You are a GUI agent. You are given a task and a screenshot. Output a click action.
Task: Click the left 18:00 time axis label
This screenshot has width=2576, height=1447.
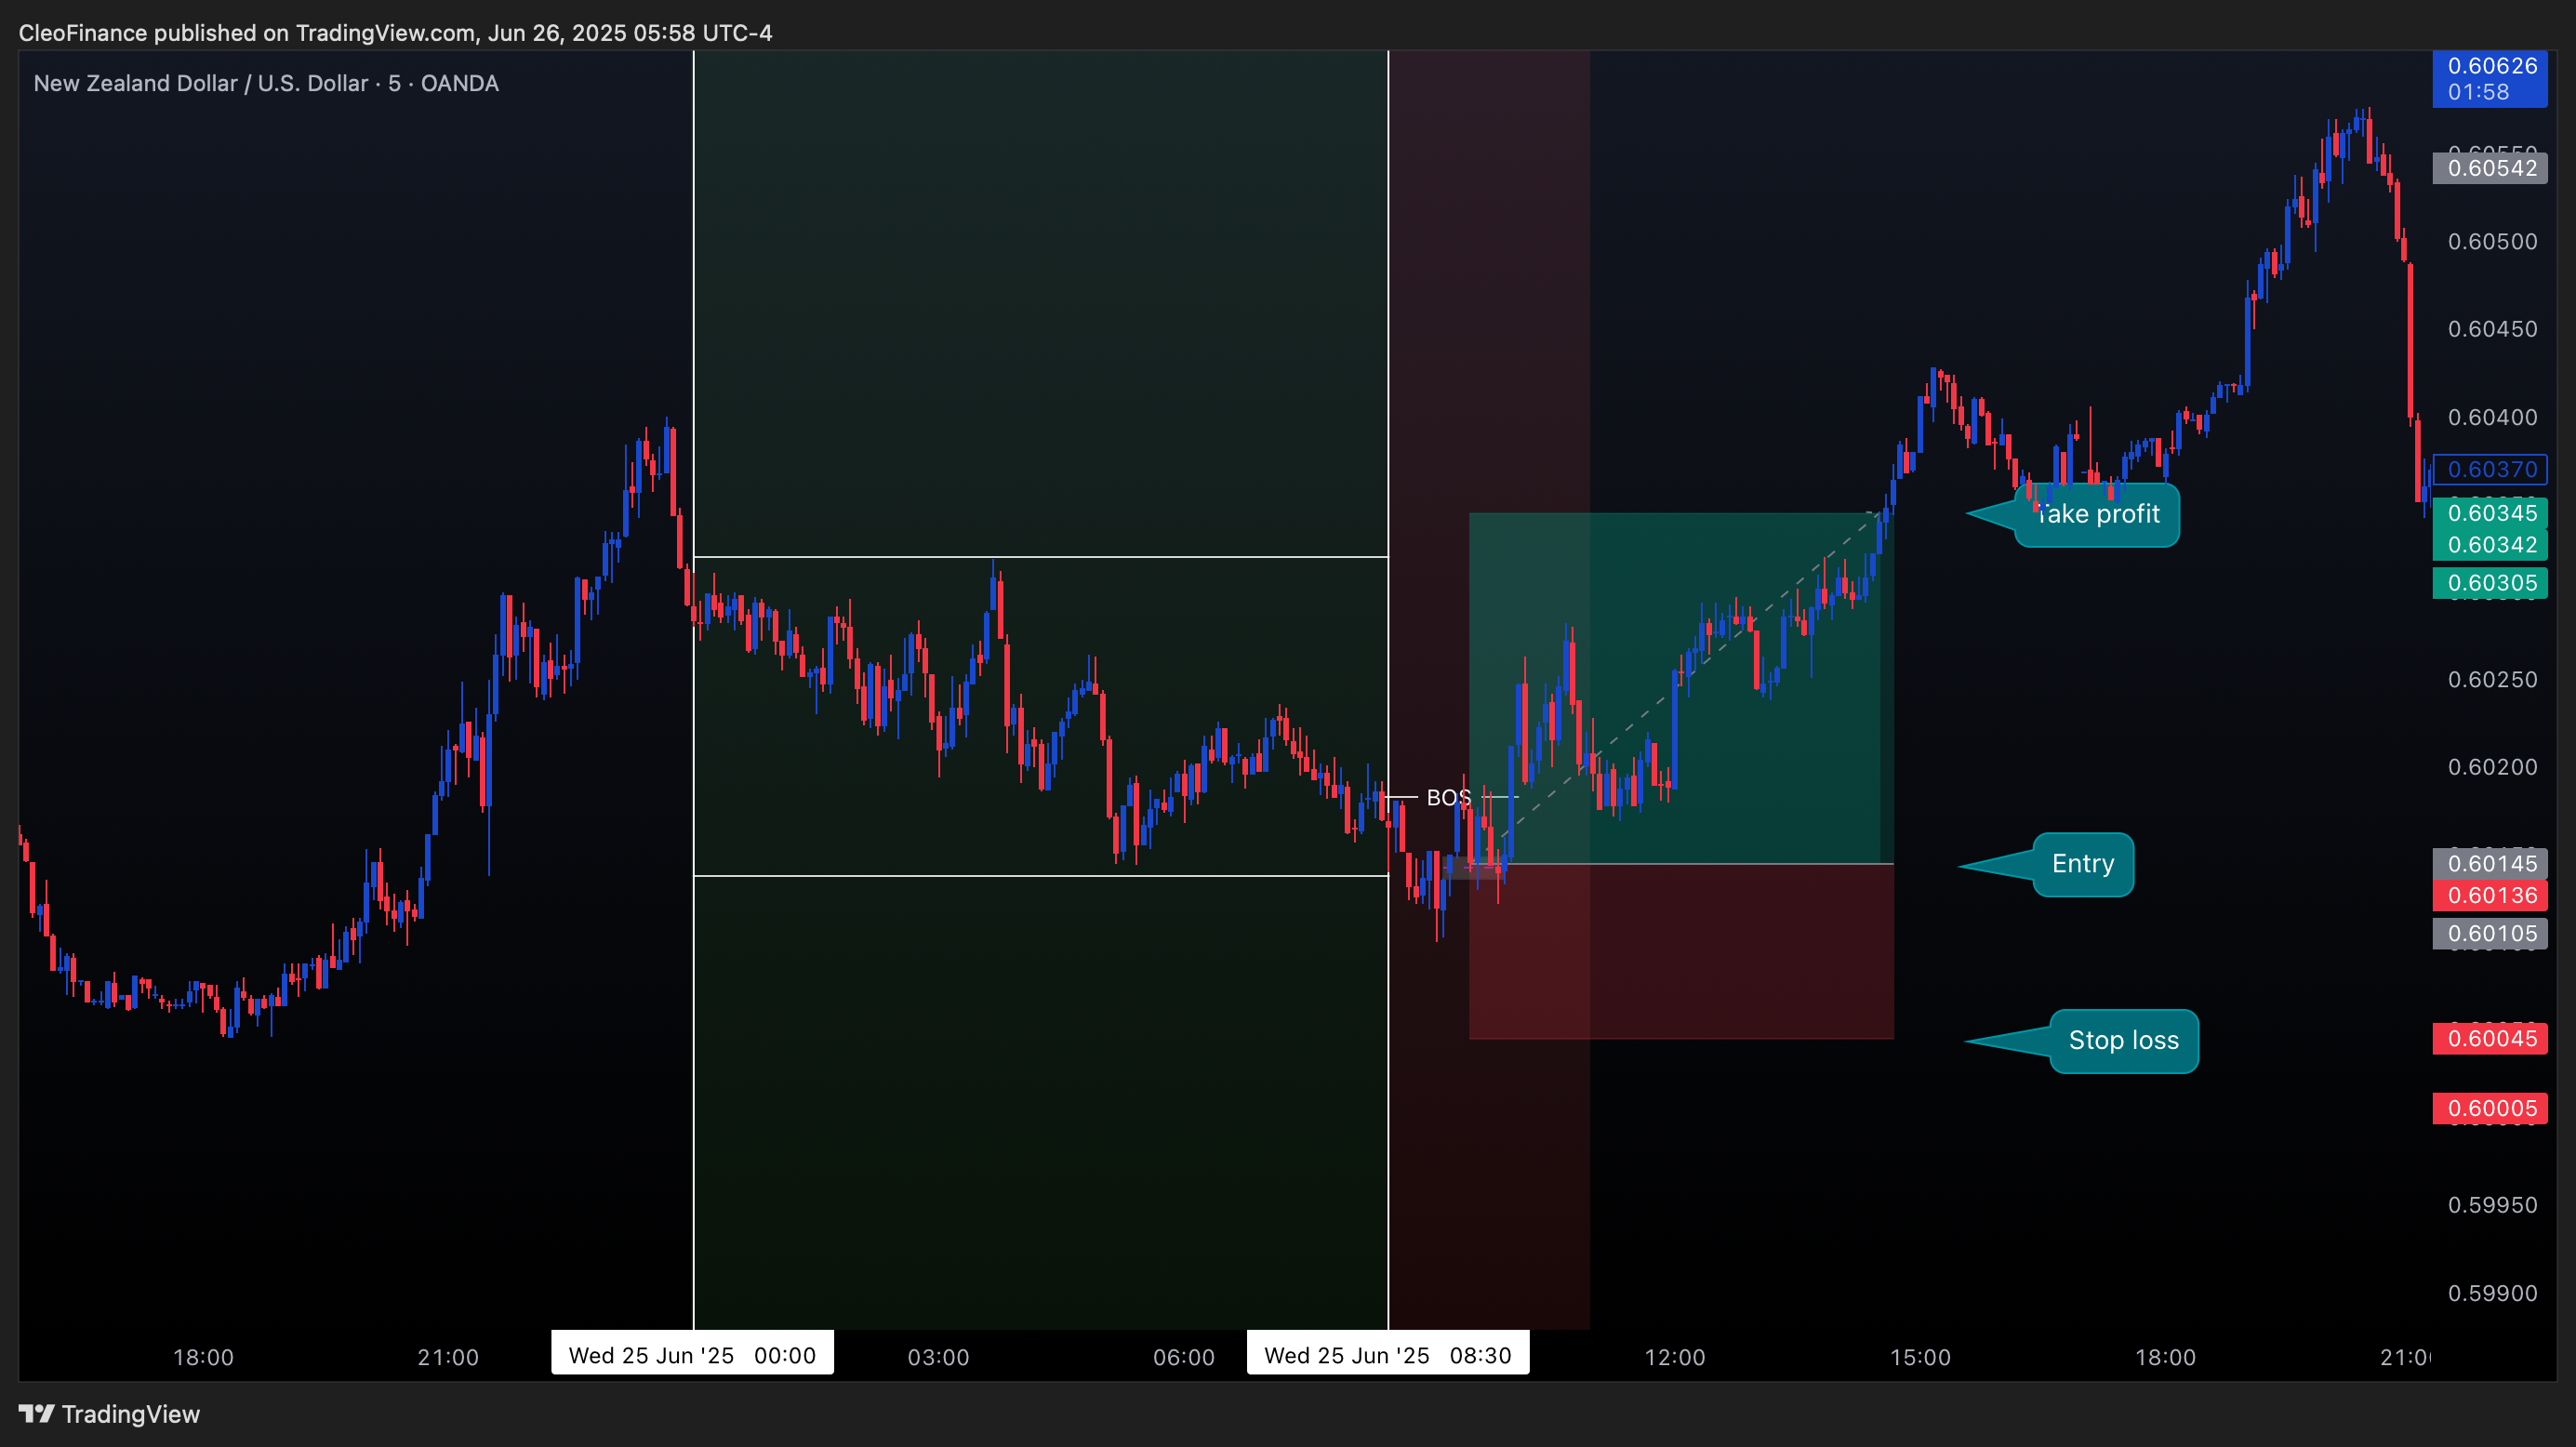203,1357
